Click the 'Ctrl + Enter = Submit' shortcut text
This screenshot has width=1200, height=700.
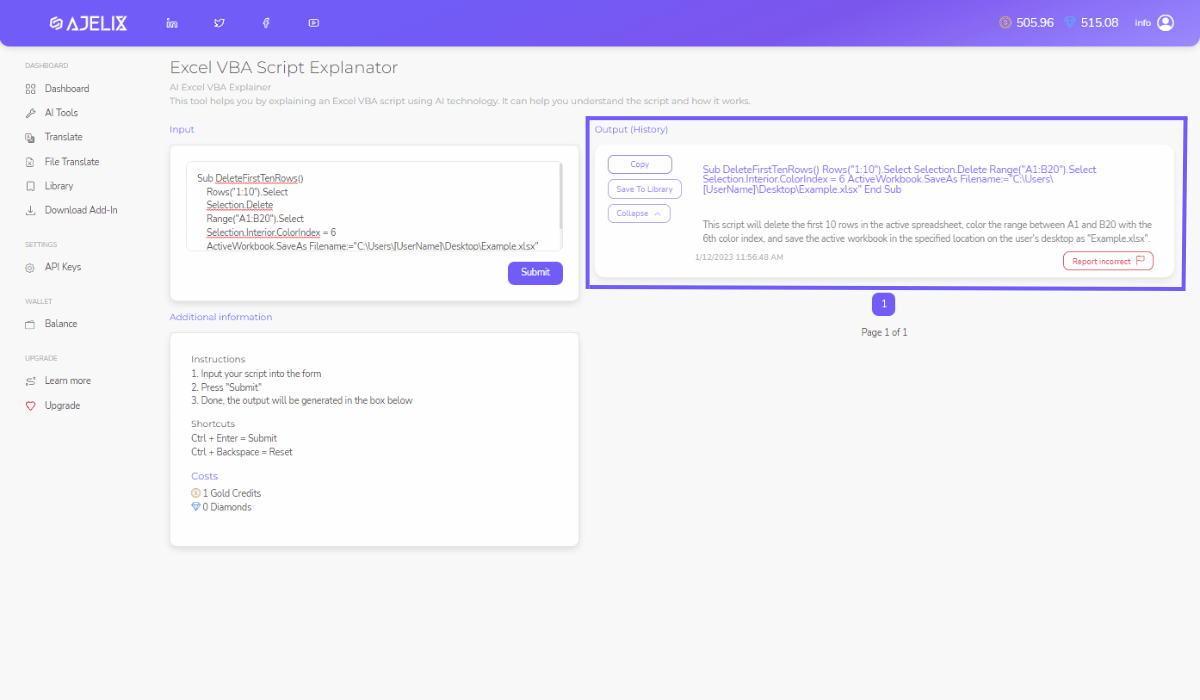click(234, 438)
